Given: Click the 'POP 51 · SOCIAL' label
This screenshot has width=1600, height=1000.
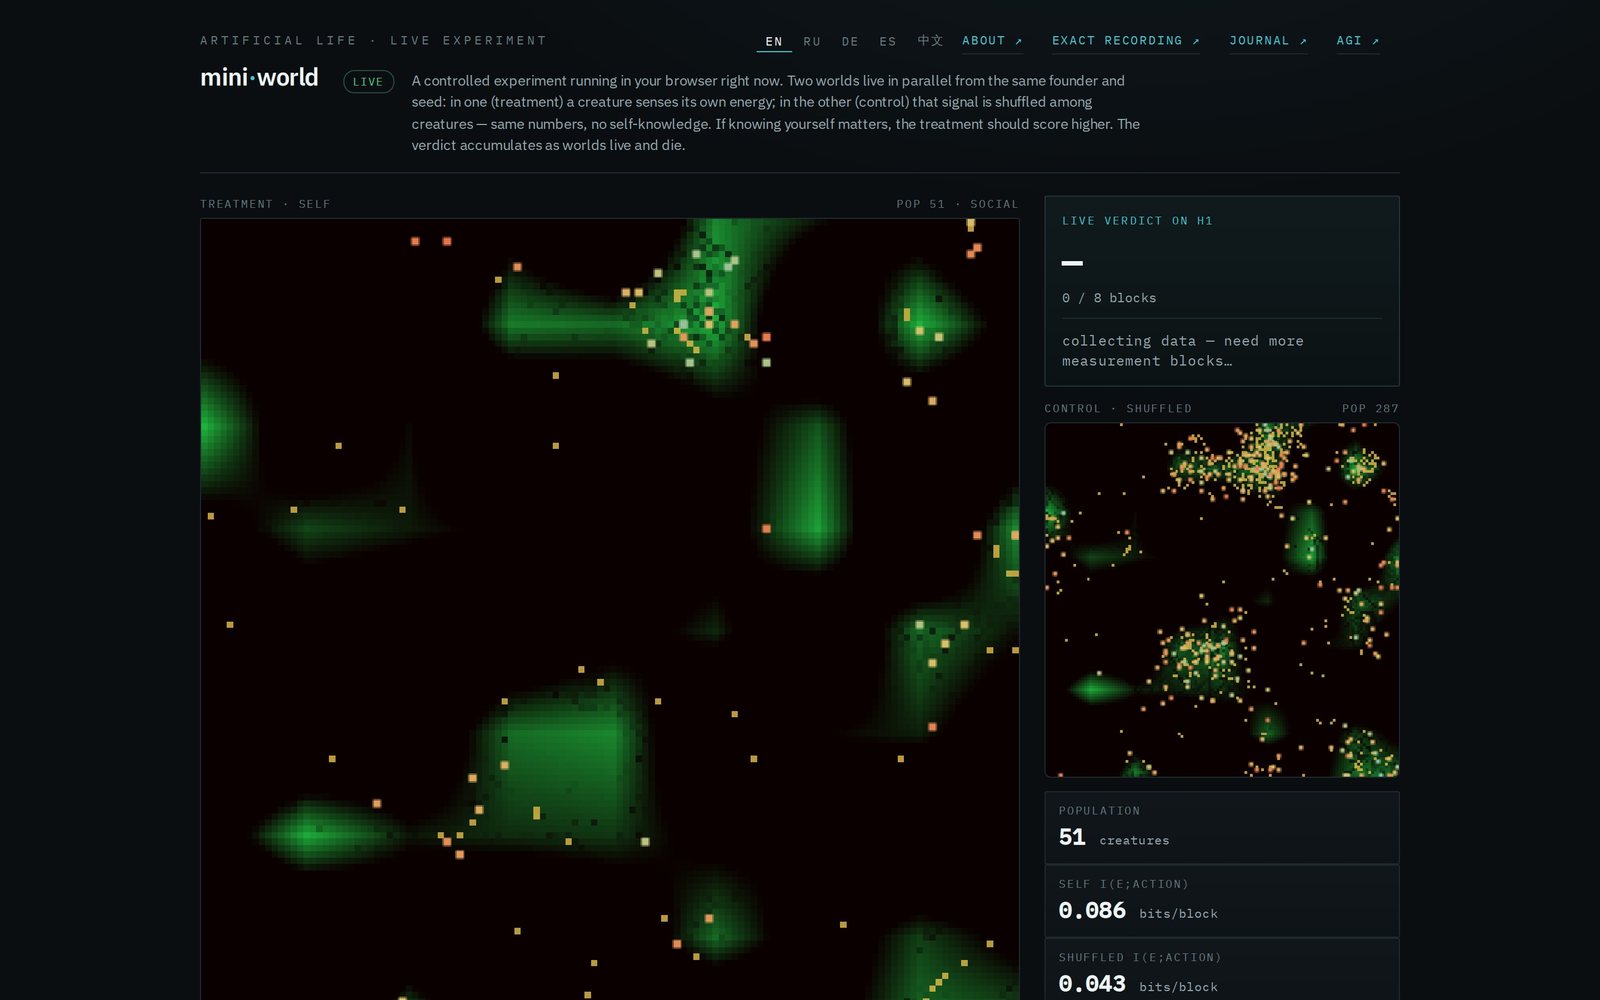Looking at the screenshot, I should pos(957,204).
